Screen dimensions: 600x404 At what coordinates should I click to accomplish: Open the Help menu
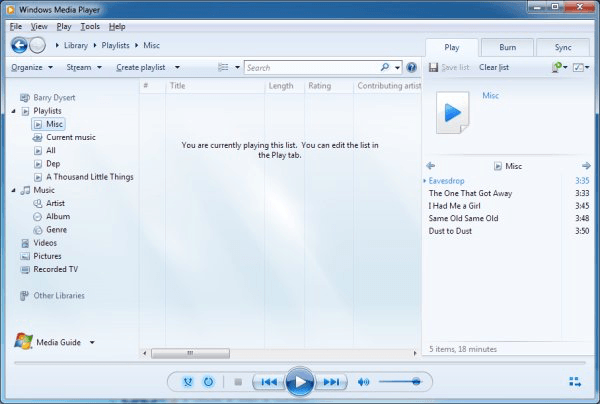[117, 26]
